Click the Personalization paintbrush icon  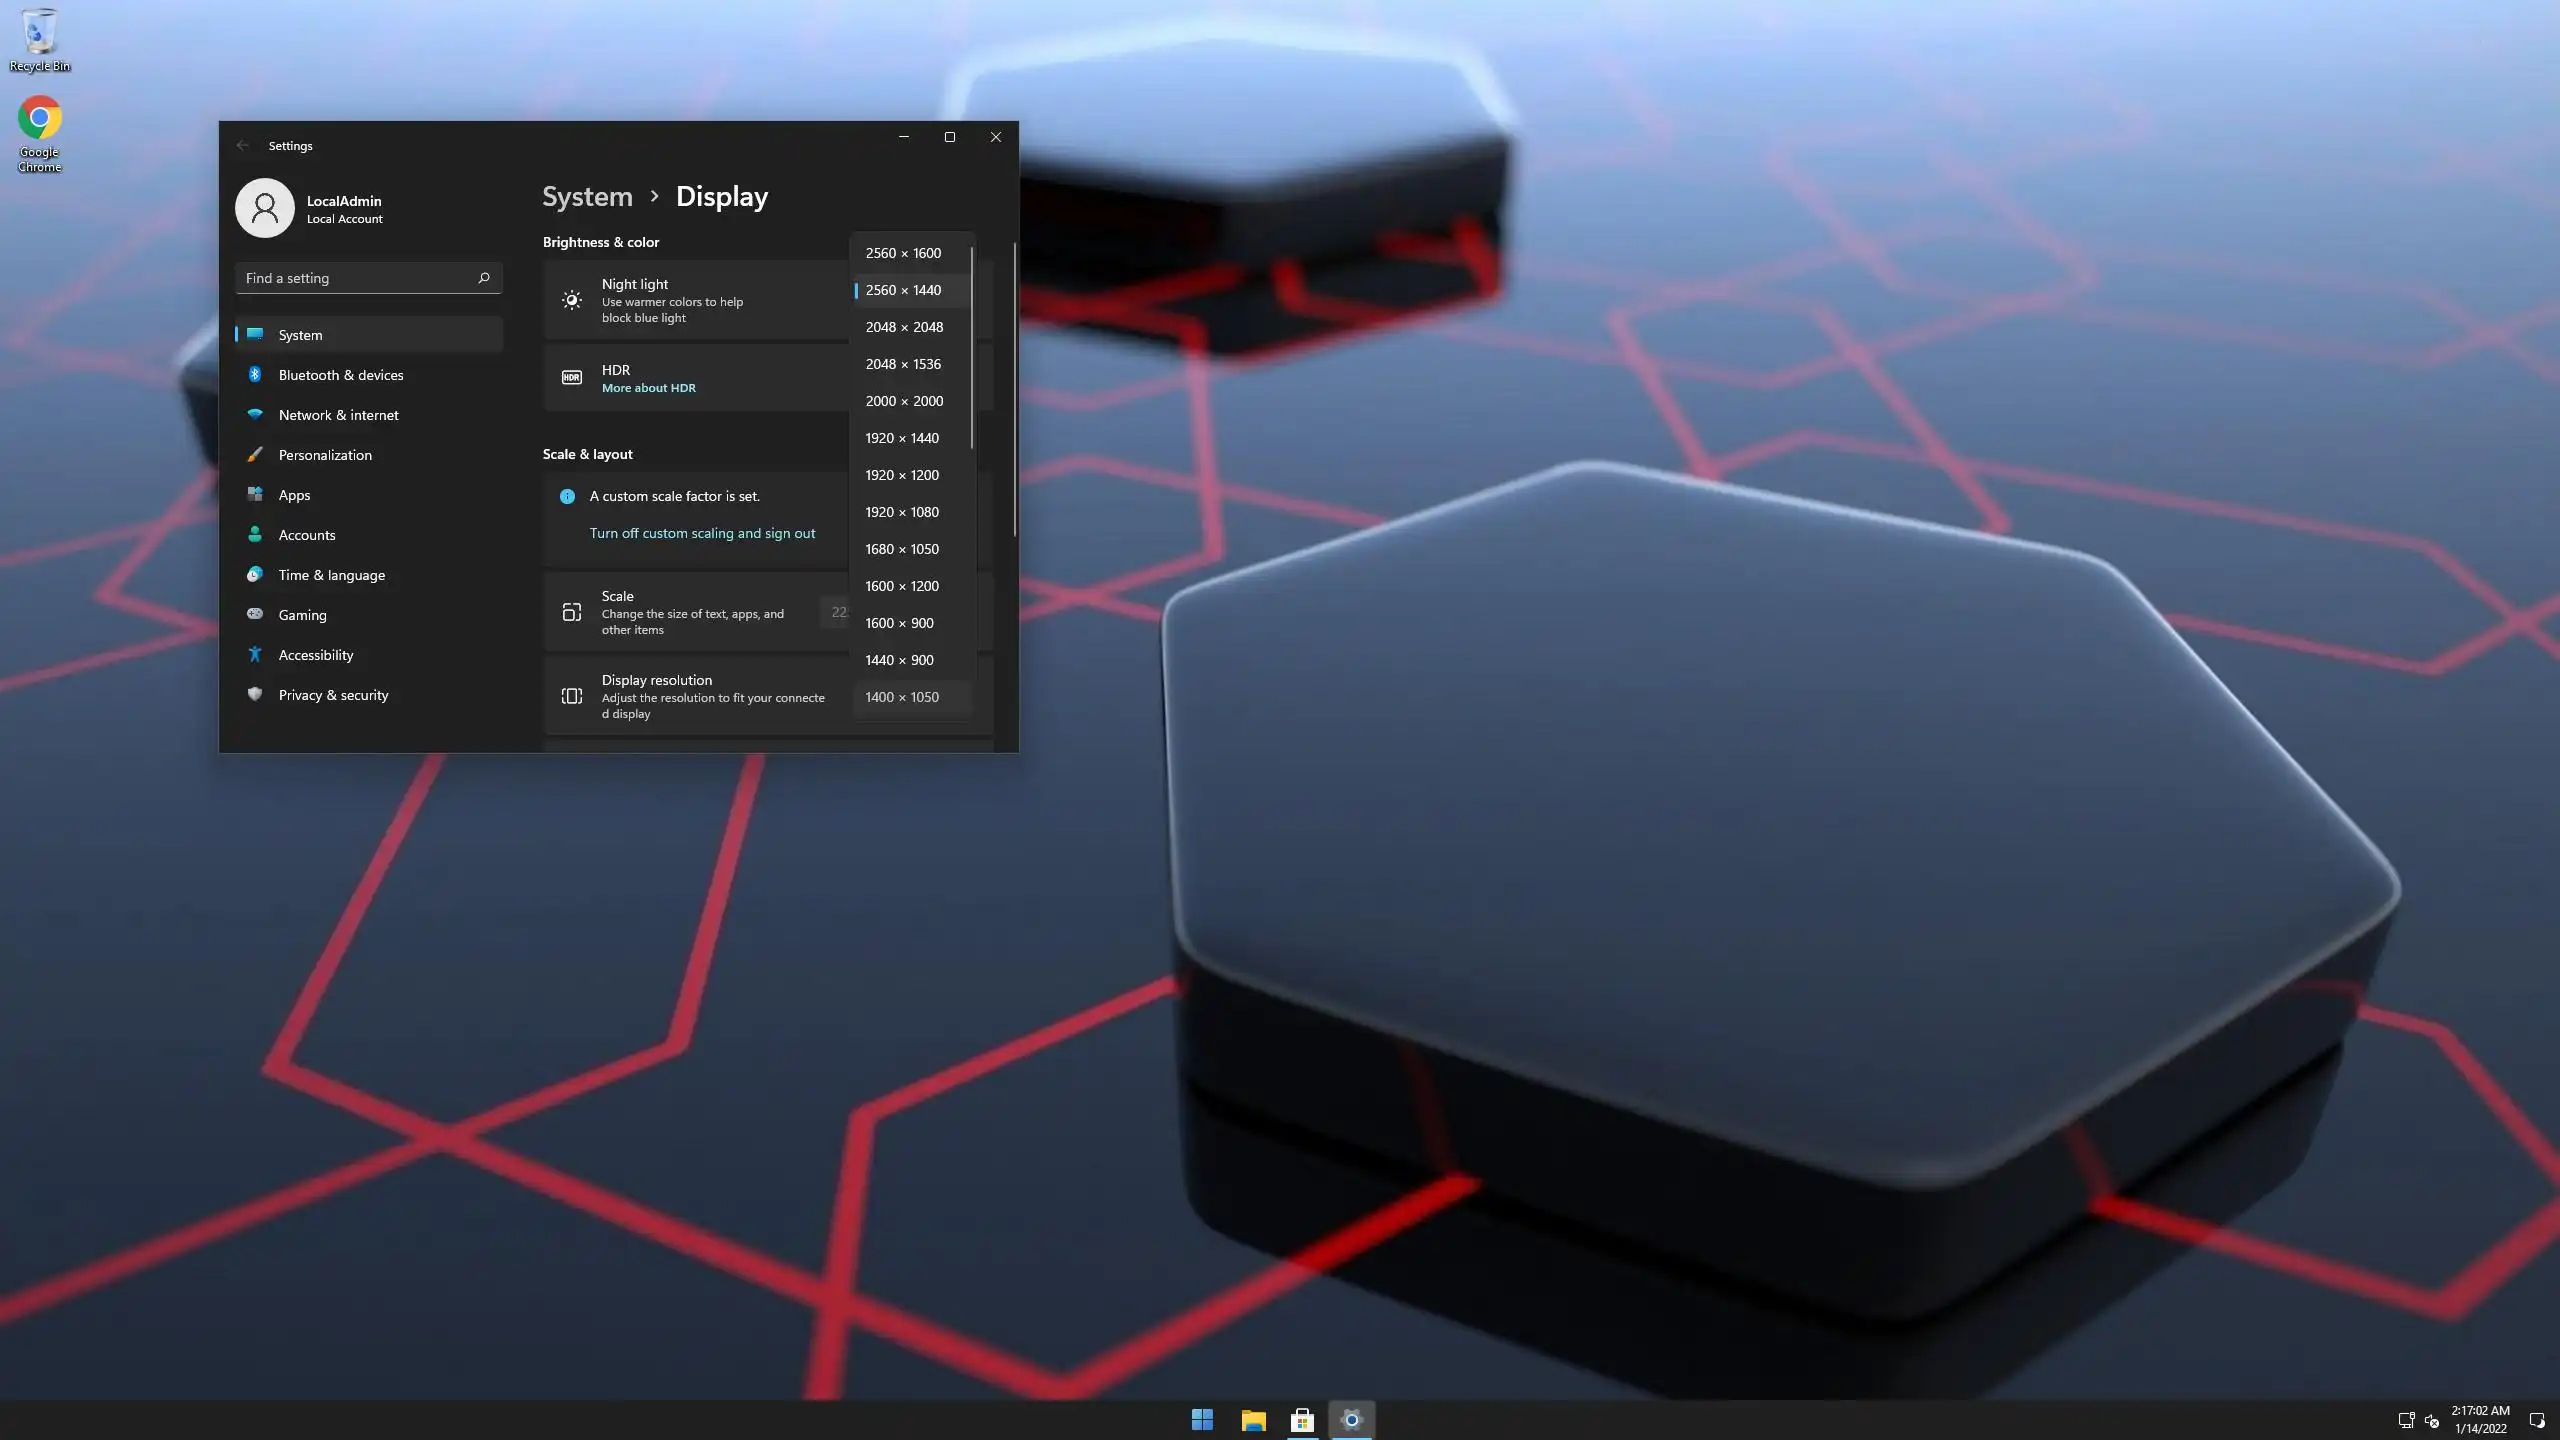click(x=255, y=454)
